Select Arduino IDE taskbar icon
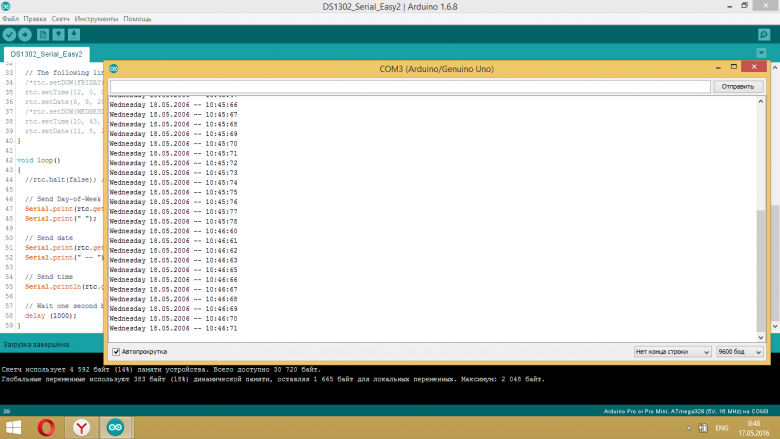 point(116,428)
